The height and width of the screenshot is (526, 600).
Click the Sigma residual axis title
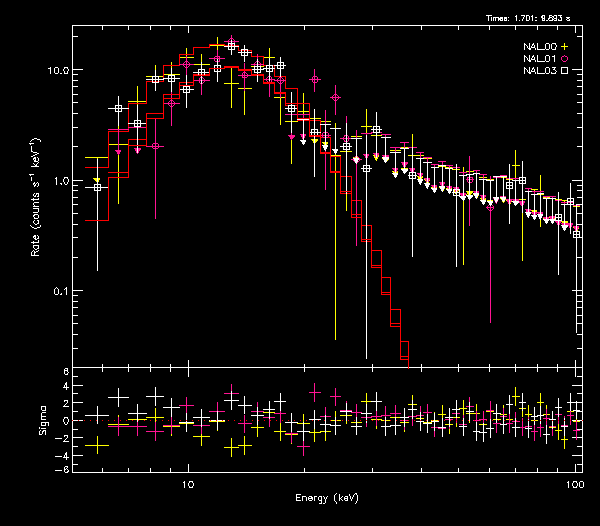pos(42,421)
